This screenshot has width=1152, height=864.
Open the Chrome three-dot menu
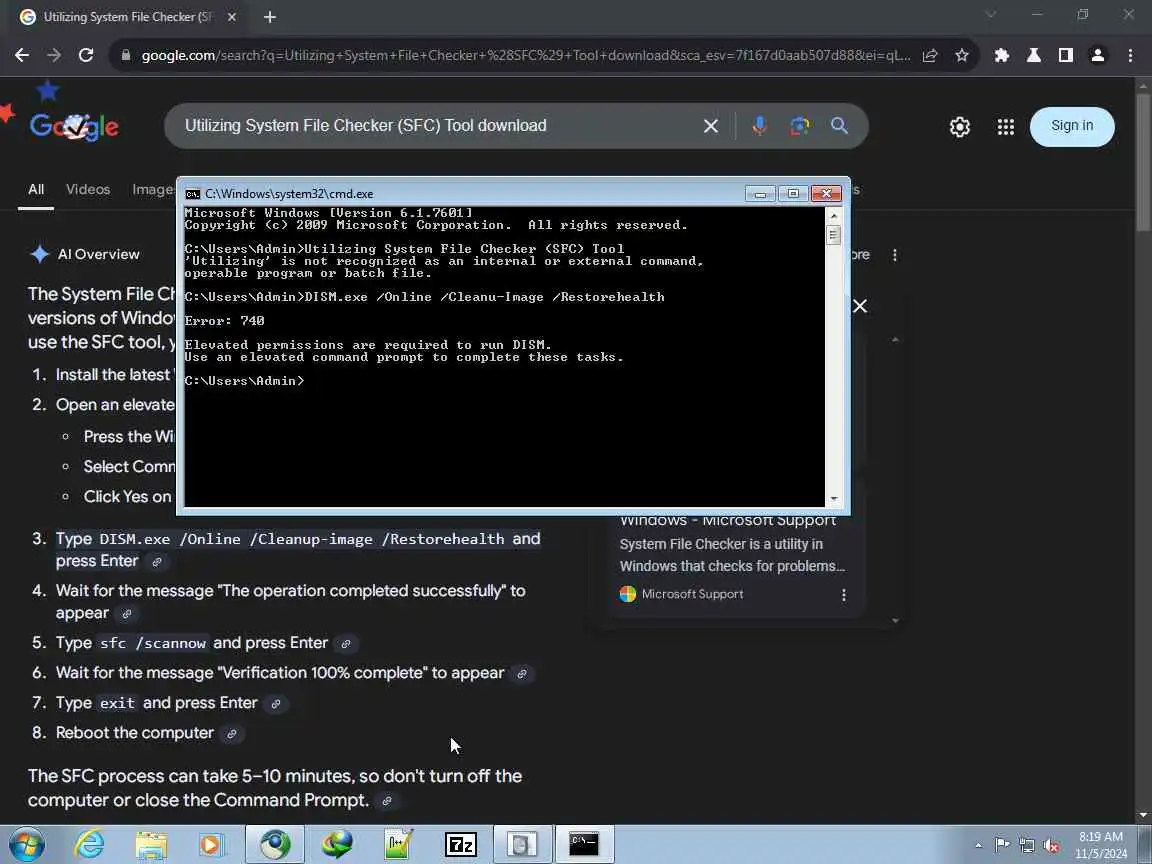click(1130, 55)
